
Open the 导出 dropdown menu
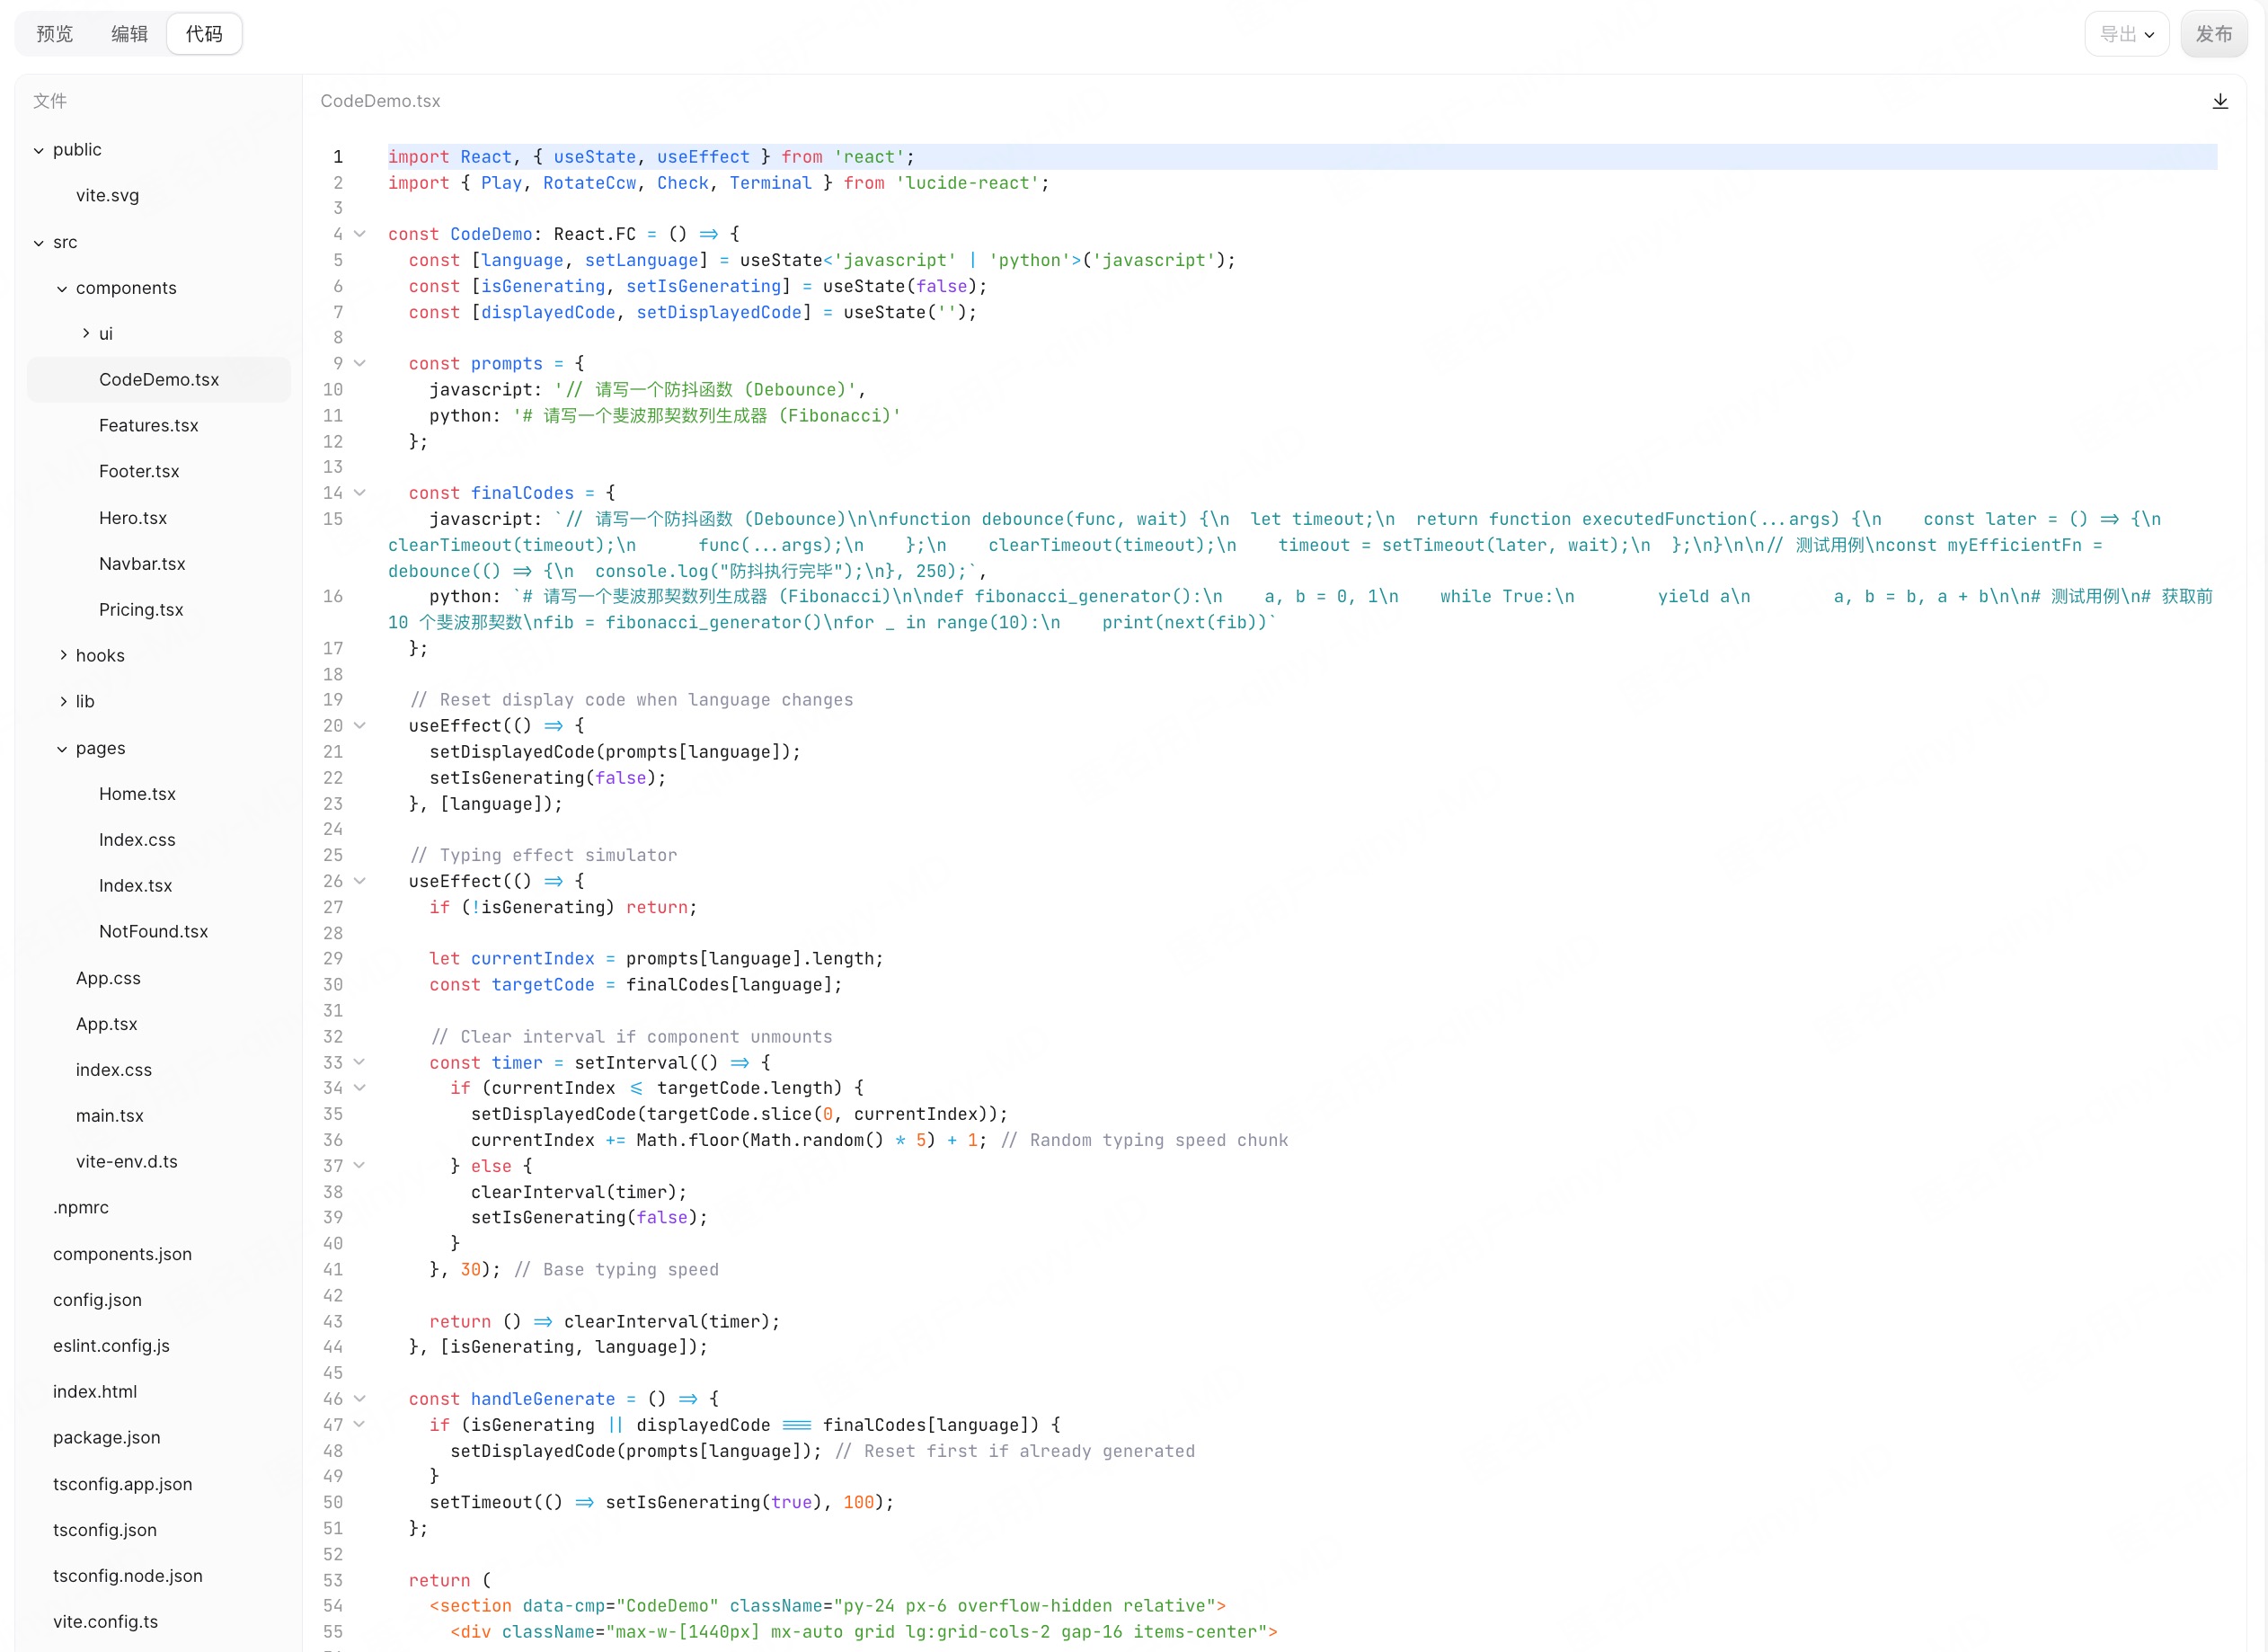click(x=2126, y=34)
